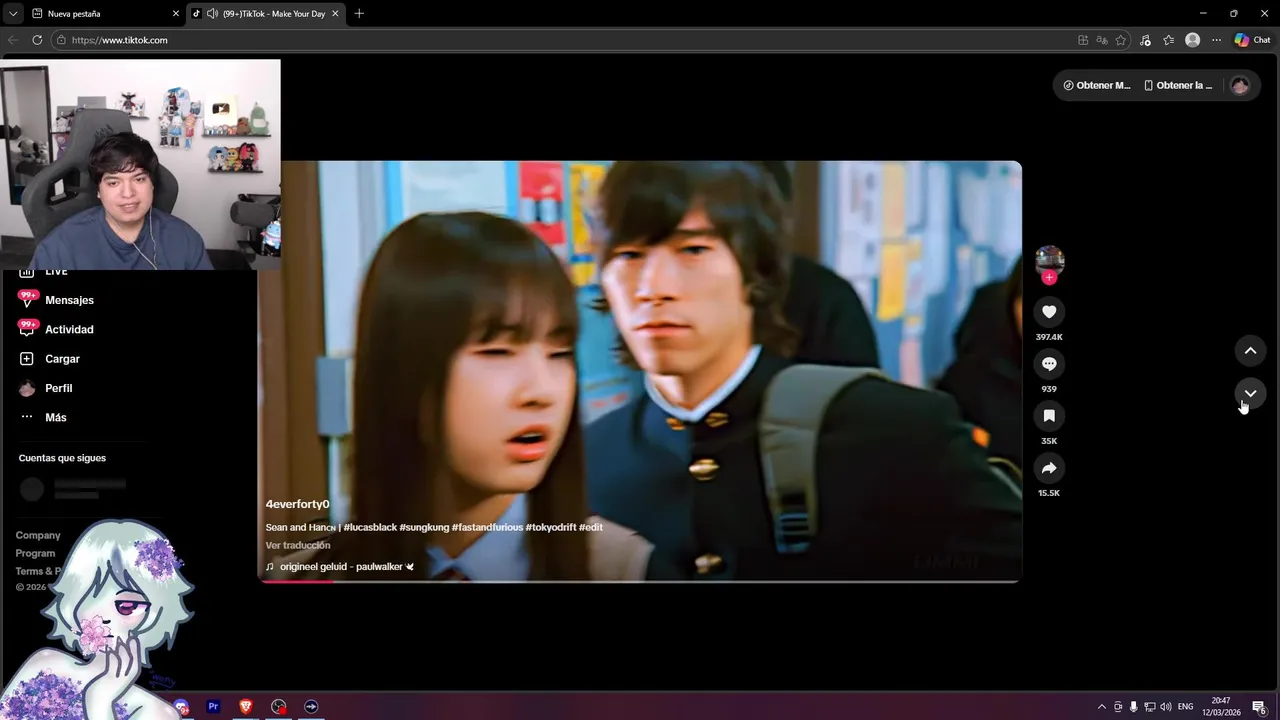Open the 4everforty0 creator avatar

(x=1049, y=260)
